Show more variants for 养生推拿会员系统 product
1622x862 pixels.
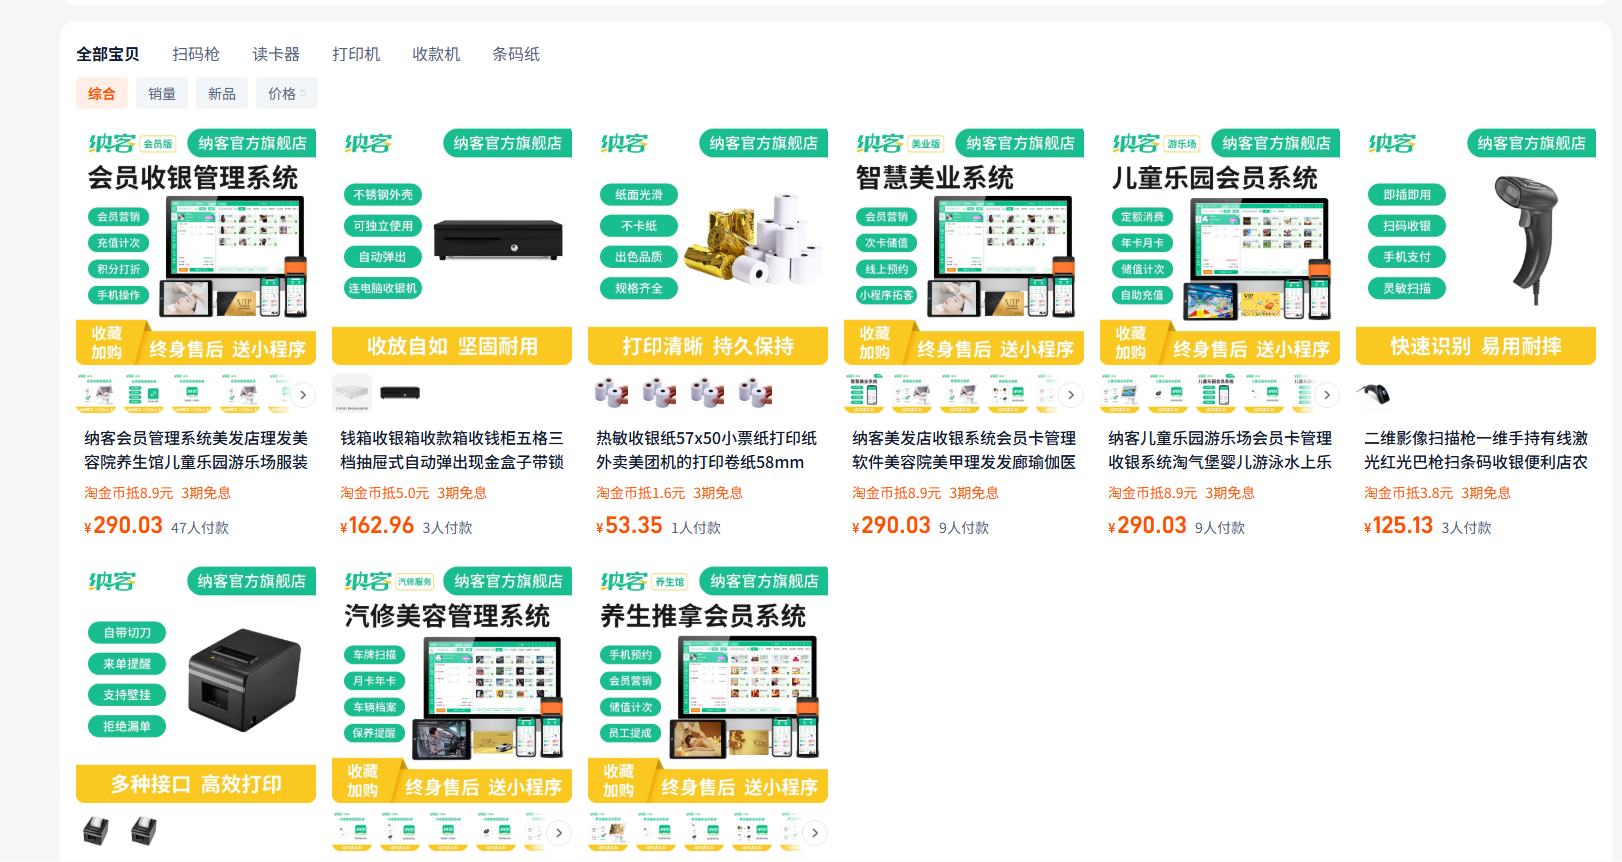(x=815, y=832)
